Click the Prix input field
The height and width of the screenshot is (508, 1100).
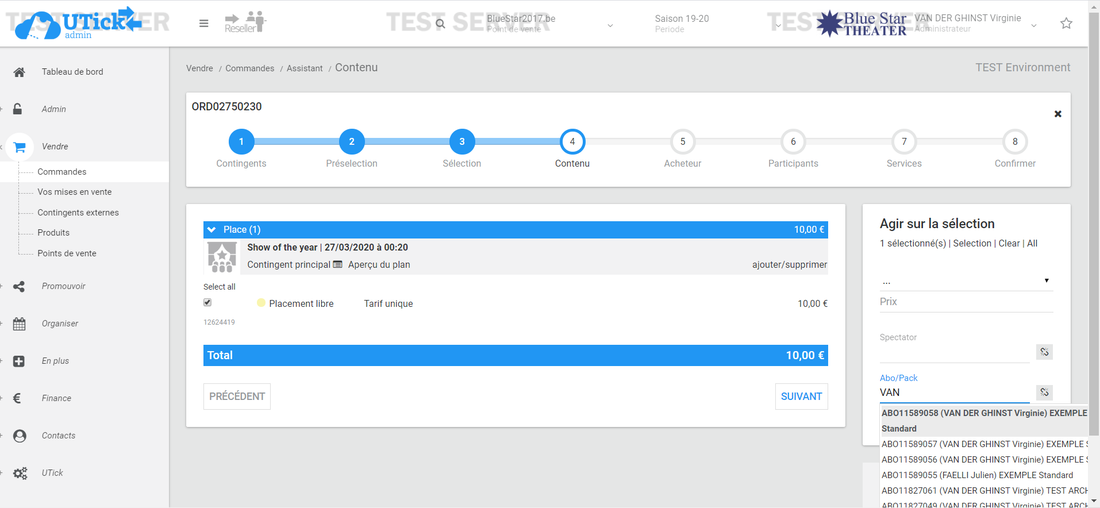click(965, 302)
